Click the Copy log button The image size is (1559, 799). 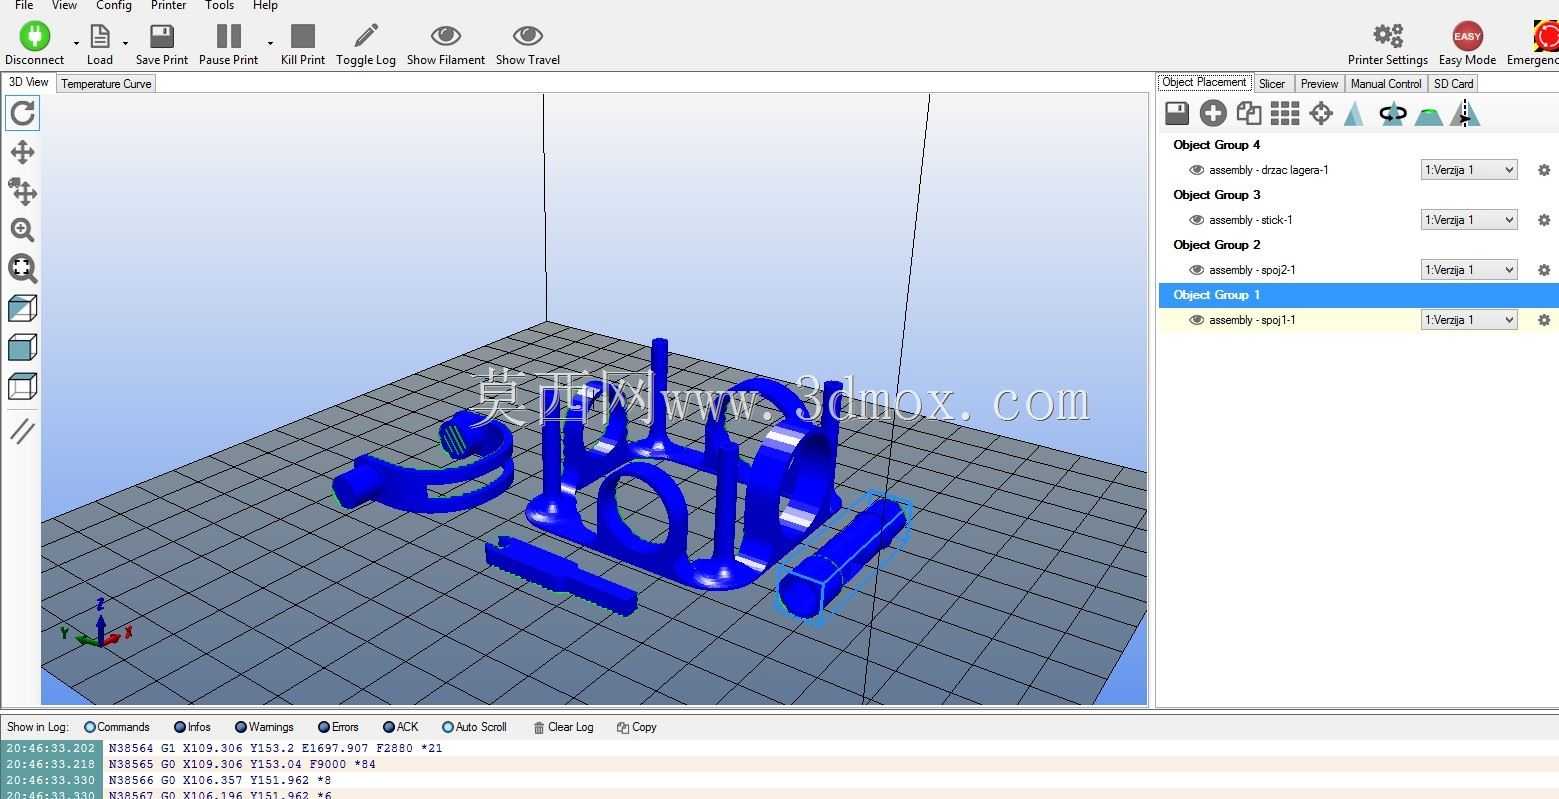pos(637,727)
